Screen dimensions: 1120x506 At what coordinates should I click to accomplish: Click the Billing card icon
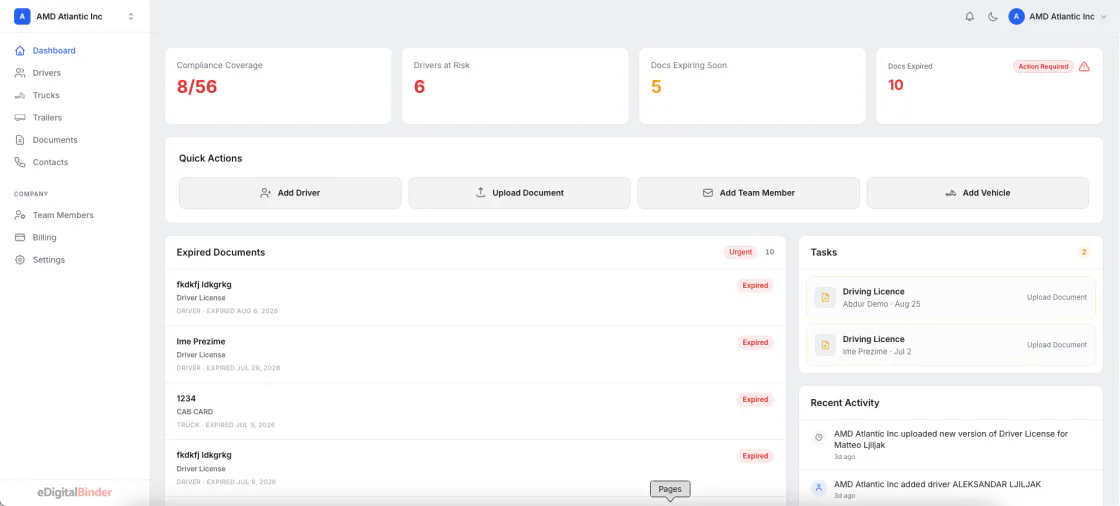(x=20, y=237)
